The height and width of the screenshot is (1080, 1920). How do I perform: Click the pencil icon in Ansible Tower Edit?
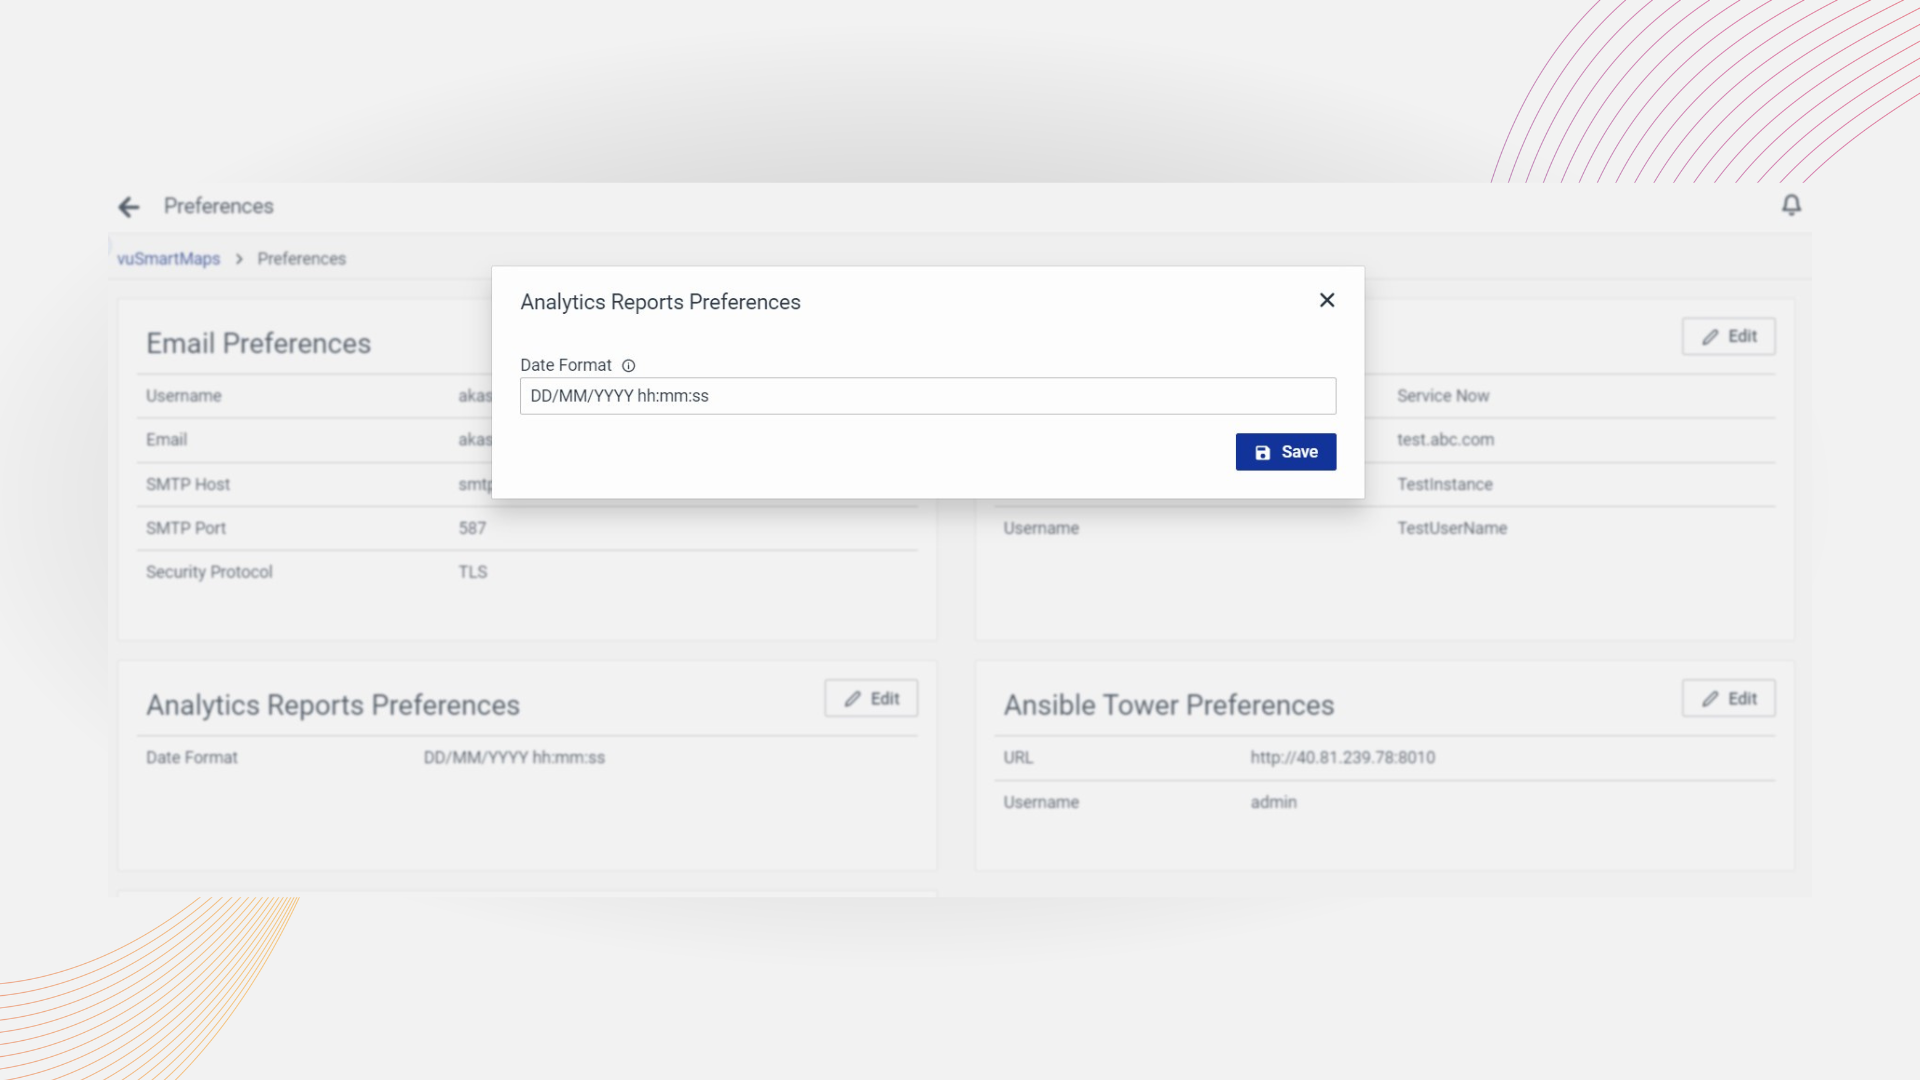1710,699
